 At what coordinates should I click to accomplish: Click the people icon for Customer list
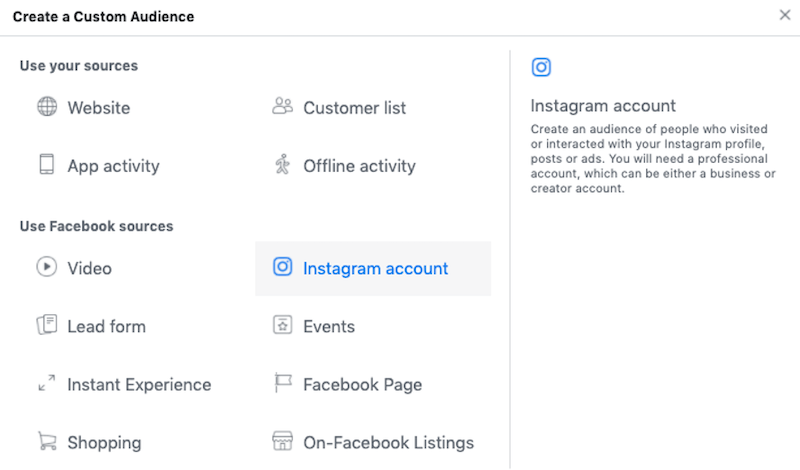click(282, 107)
